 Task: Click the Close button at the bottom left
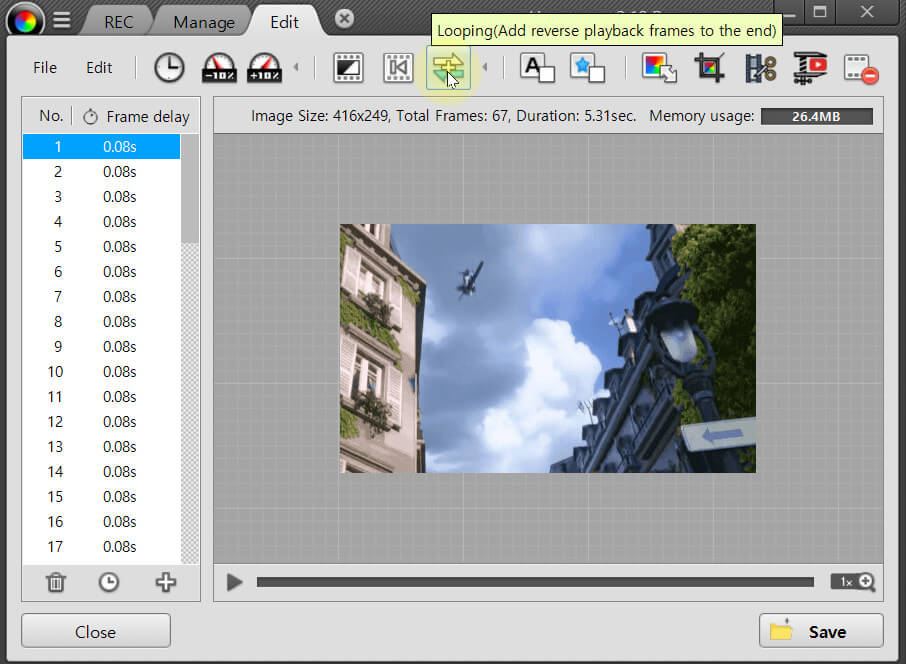tap(96, 631)
